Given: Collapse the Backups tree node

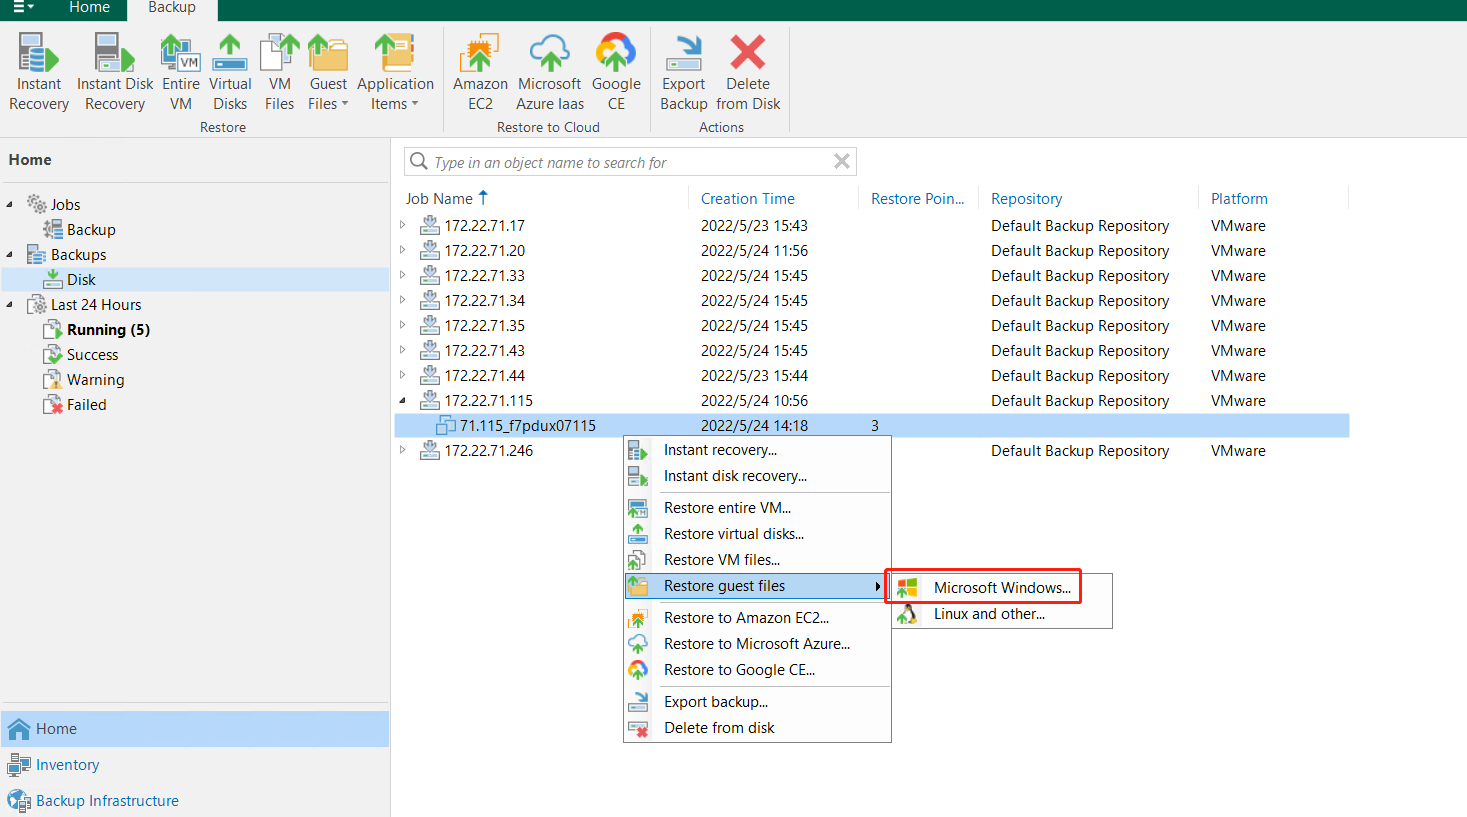Looking at the screenshot, I should click(10, 254).
